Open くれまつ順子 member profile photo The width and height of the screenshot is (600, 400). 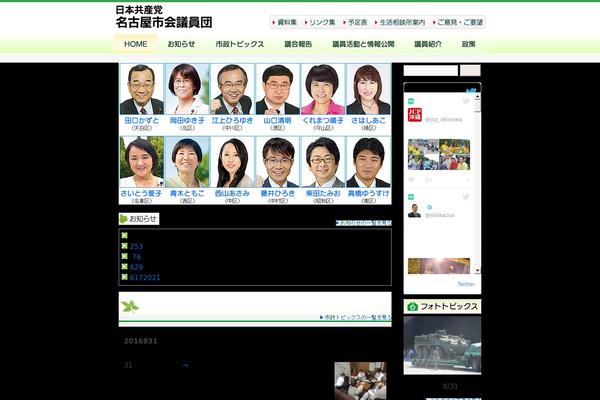pos(323,89)
